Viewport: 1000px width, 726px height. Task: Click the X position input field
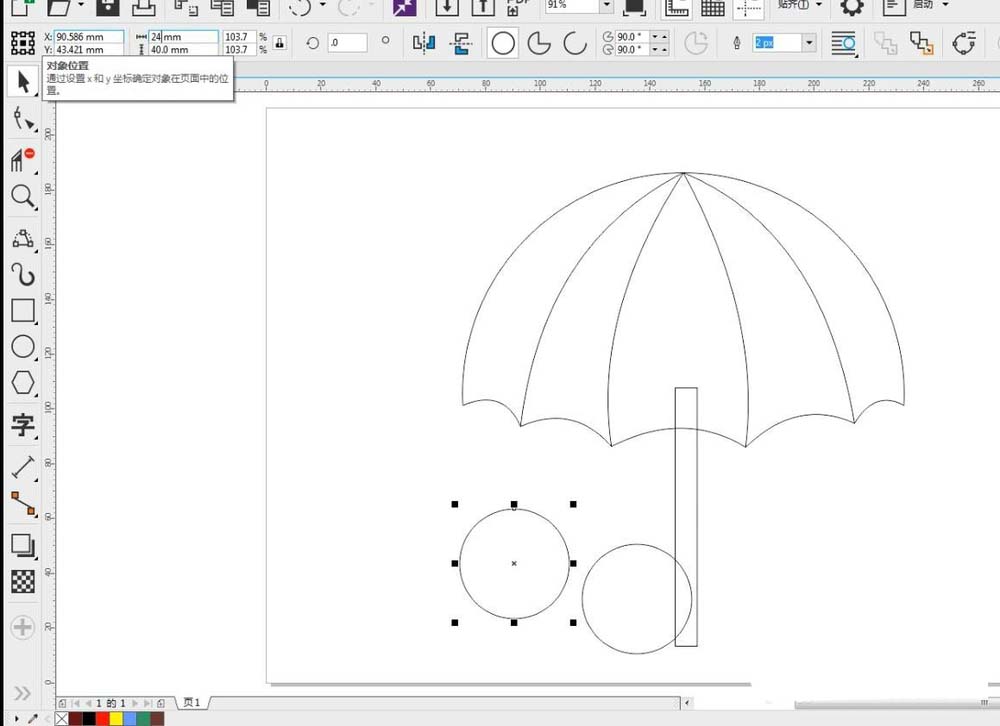(x=90, y=36)
